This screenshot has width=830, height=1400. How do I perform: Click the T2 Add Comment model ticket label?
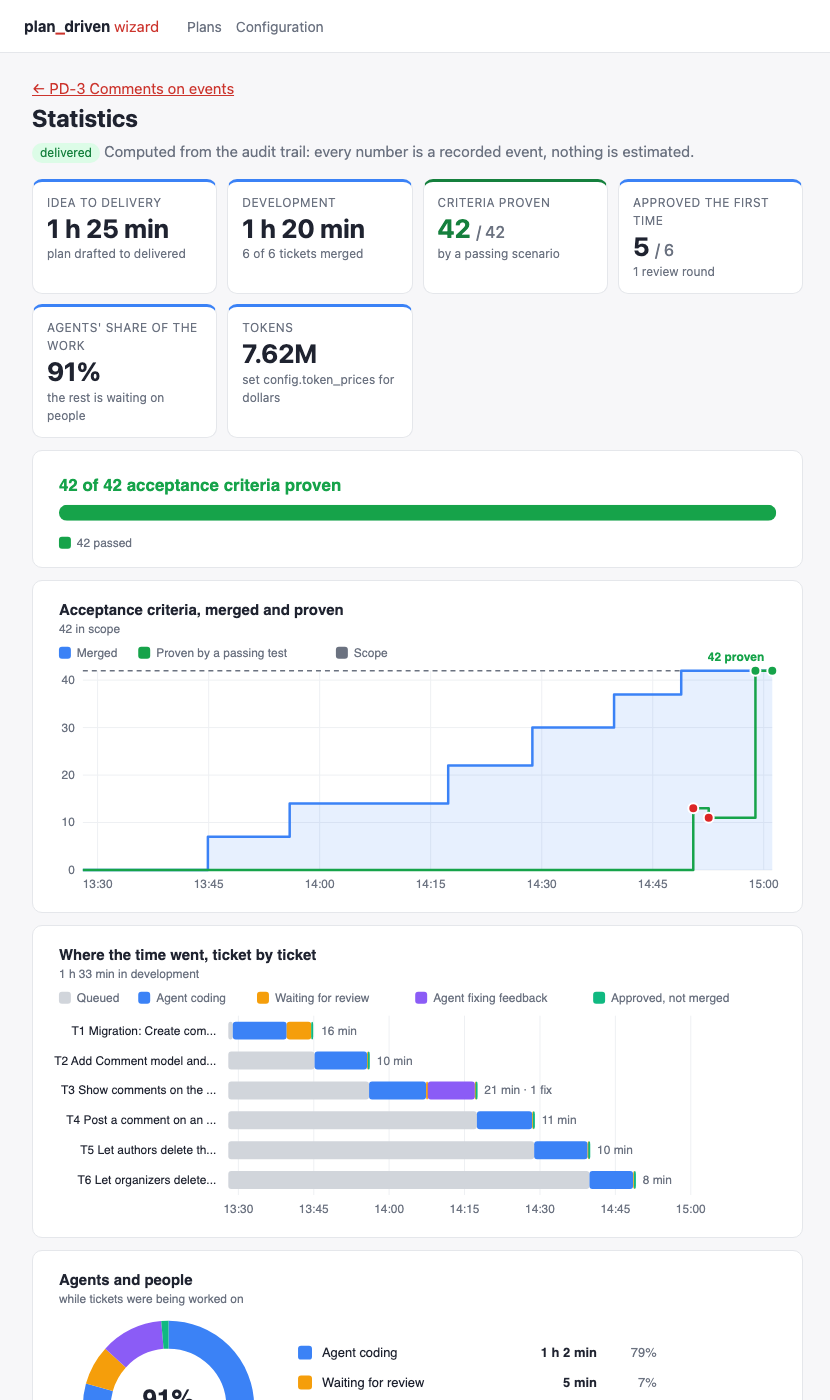[136, 1061]
